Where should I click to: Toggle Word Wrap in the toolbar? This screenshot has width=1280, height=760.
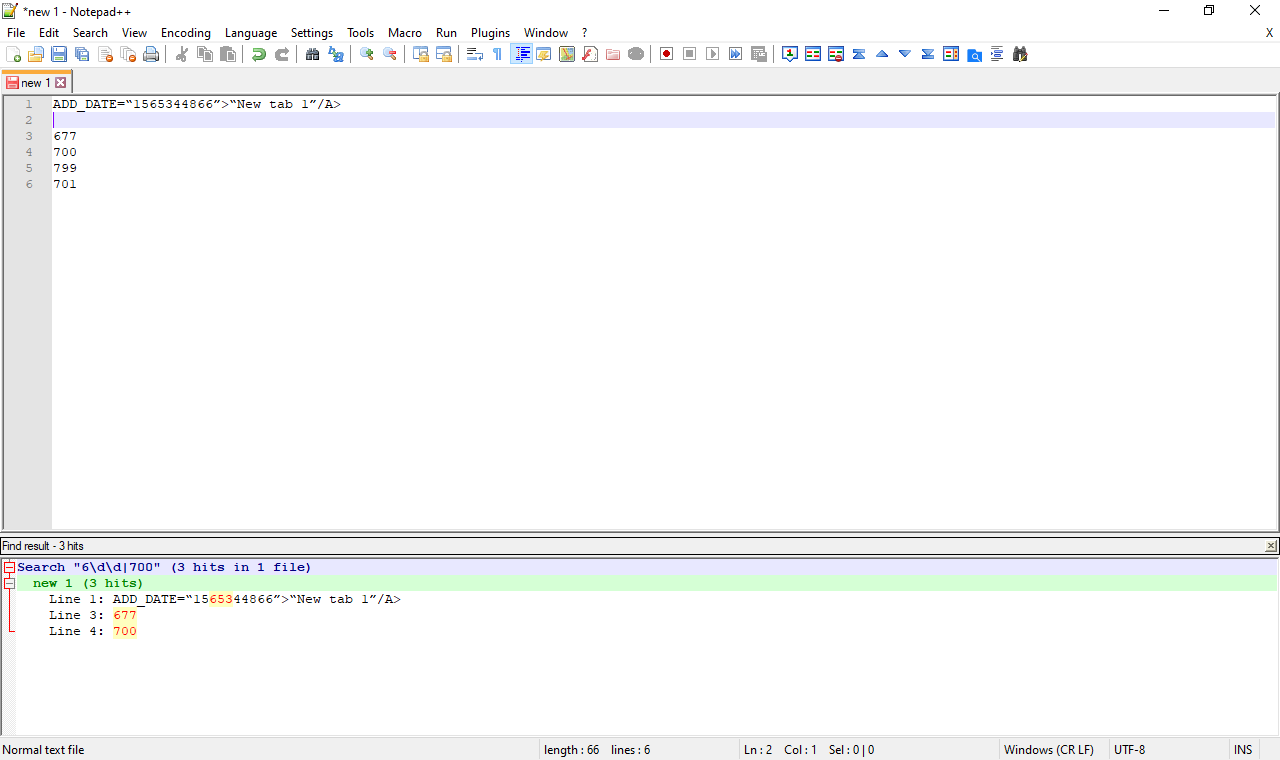(x=475, y=54)
